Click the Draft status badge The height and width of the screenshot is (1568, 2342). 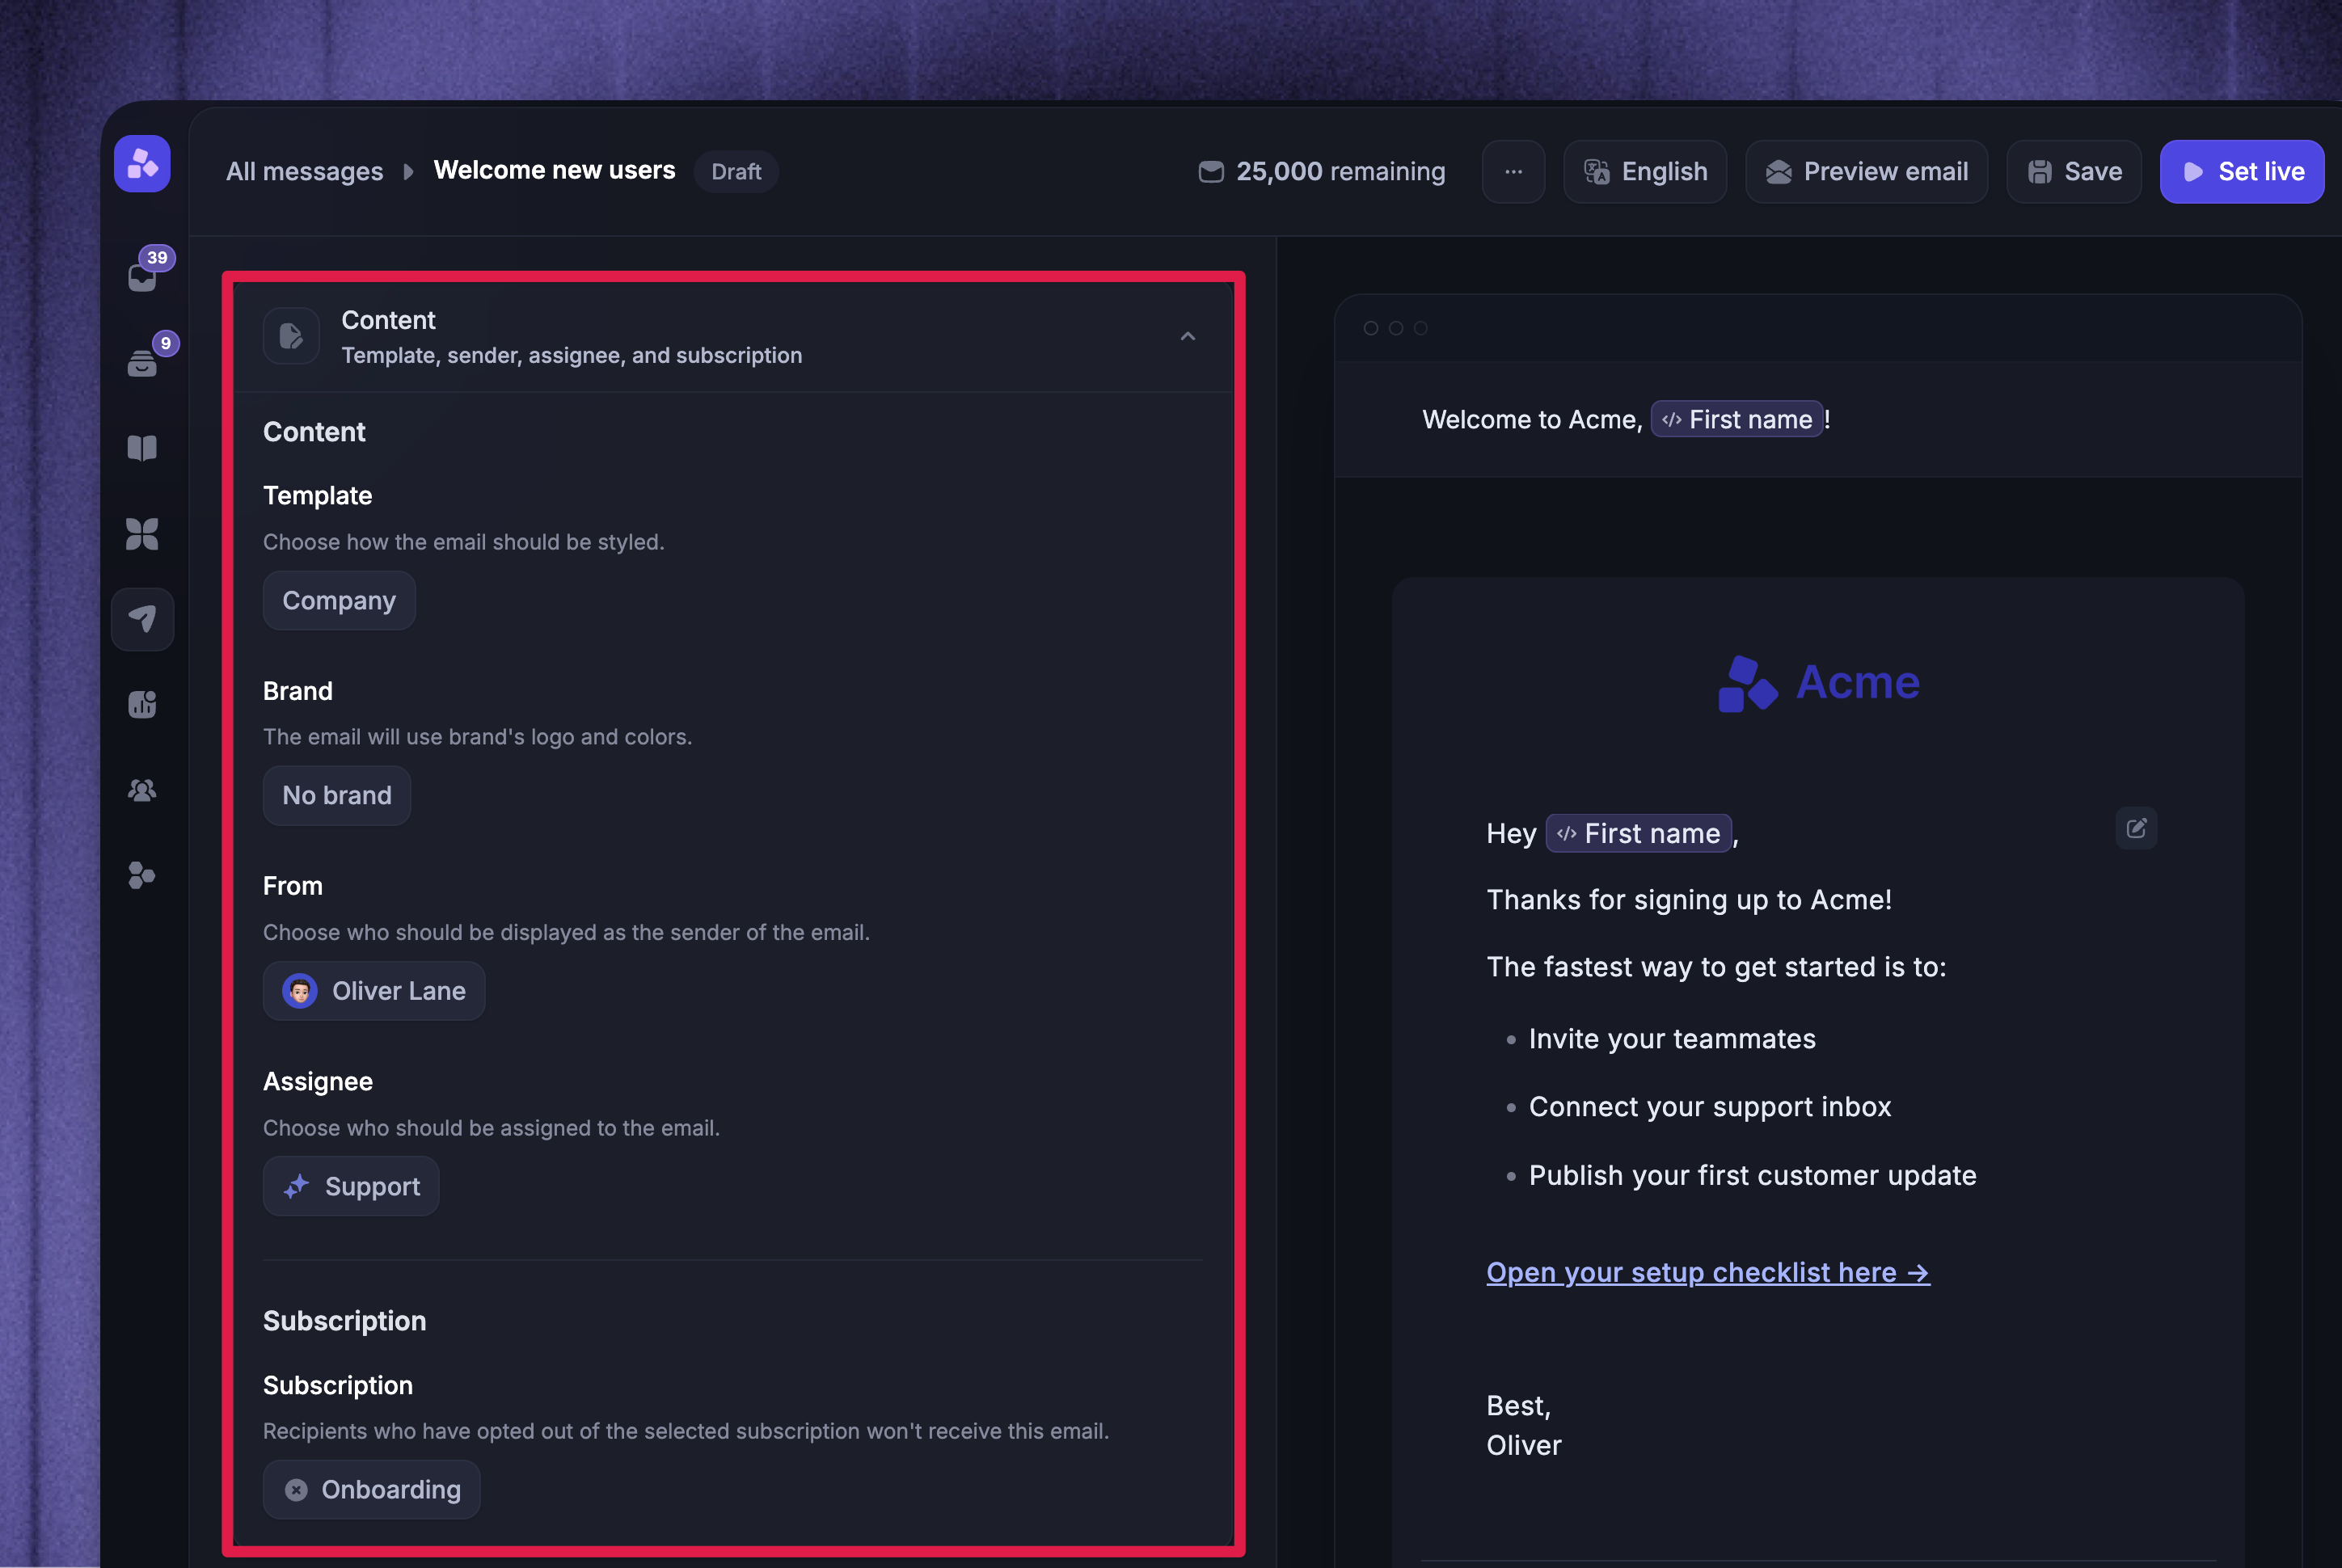736,172
